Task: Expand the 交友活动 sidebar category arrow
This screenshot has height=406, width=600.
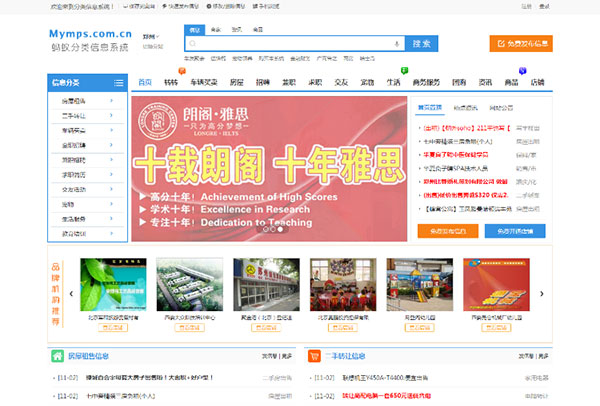Action: [x=111, y=189]
